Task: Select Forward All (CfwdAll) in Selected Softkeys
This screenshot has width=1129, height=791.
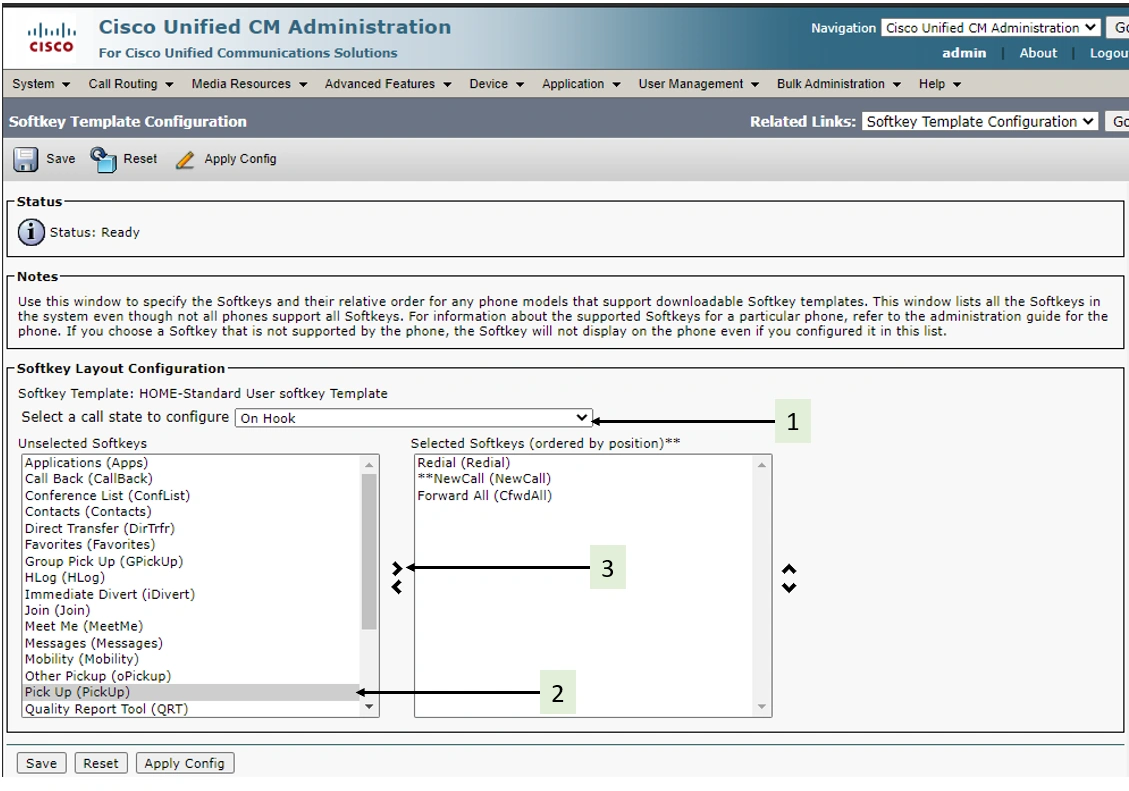Action: (x=583, y=495)
